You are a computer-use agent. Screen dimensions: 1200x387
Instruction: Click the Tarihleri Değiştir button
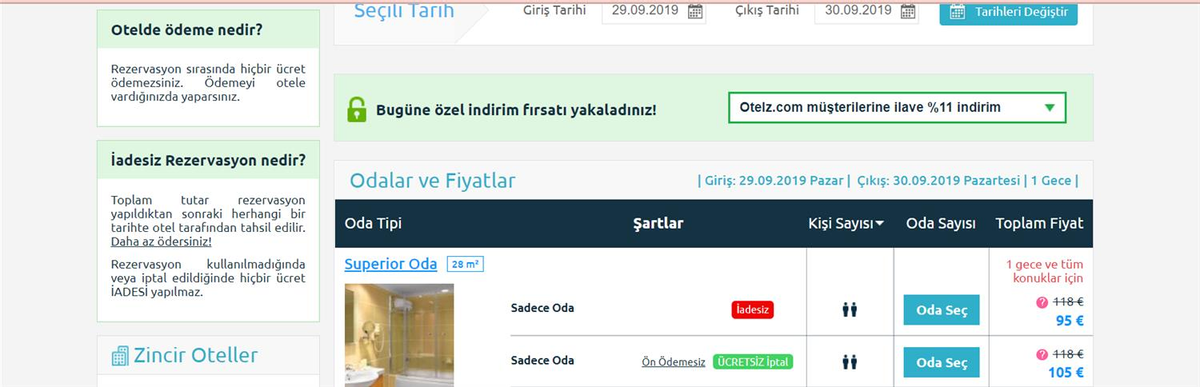(x=1008, y=12)
